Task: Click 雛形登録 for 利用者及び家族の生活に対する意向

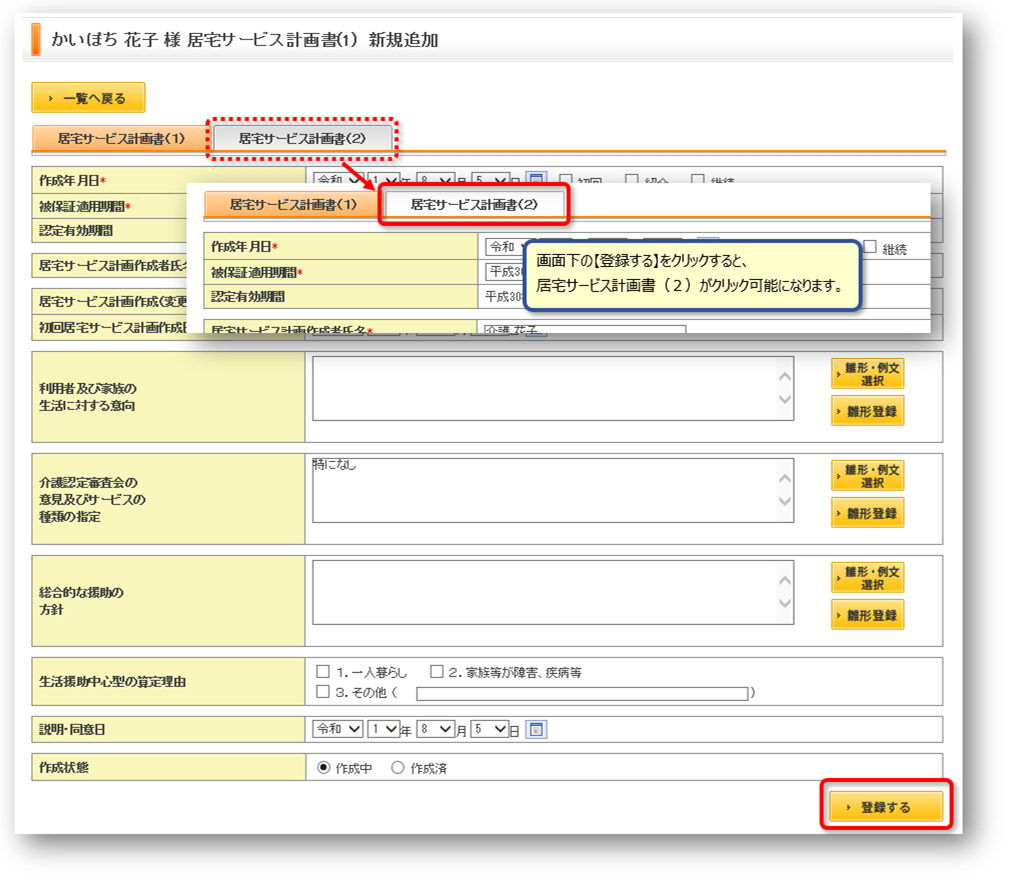Action: (x=867, y=411)
